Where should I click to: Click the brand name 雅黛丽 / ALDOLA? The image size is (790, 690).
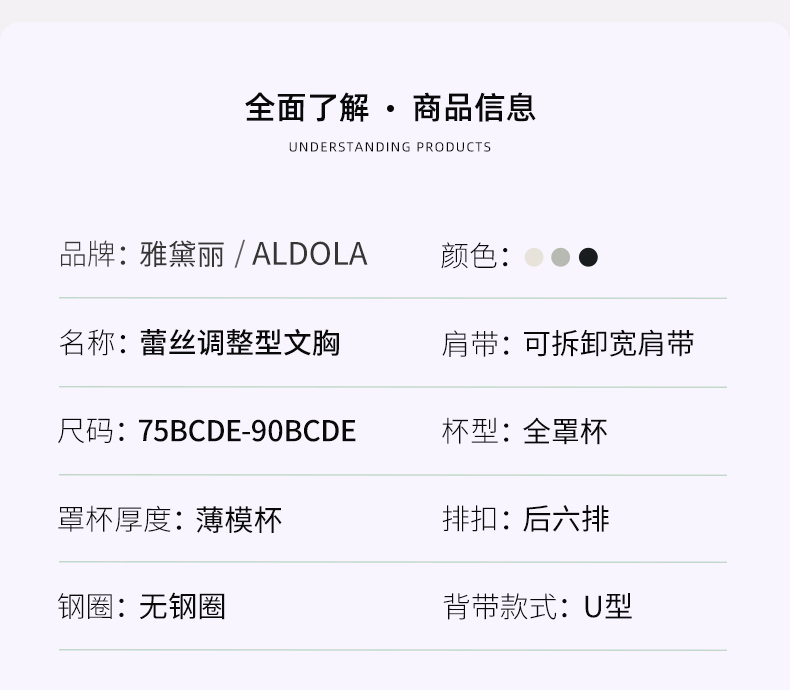(x=253, y=255)
